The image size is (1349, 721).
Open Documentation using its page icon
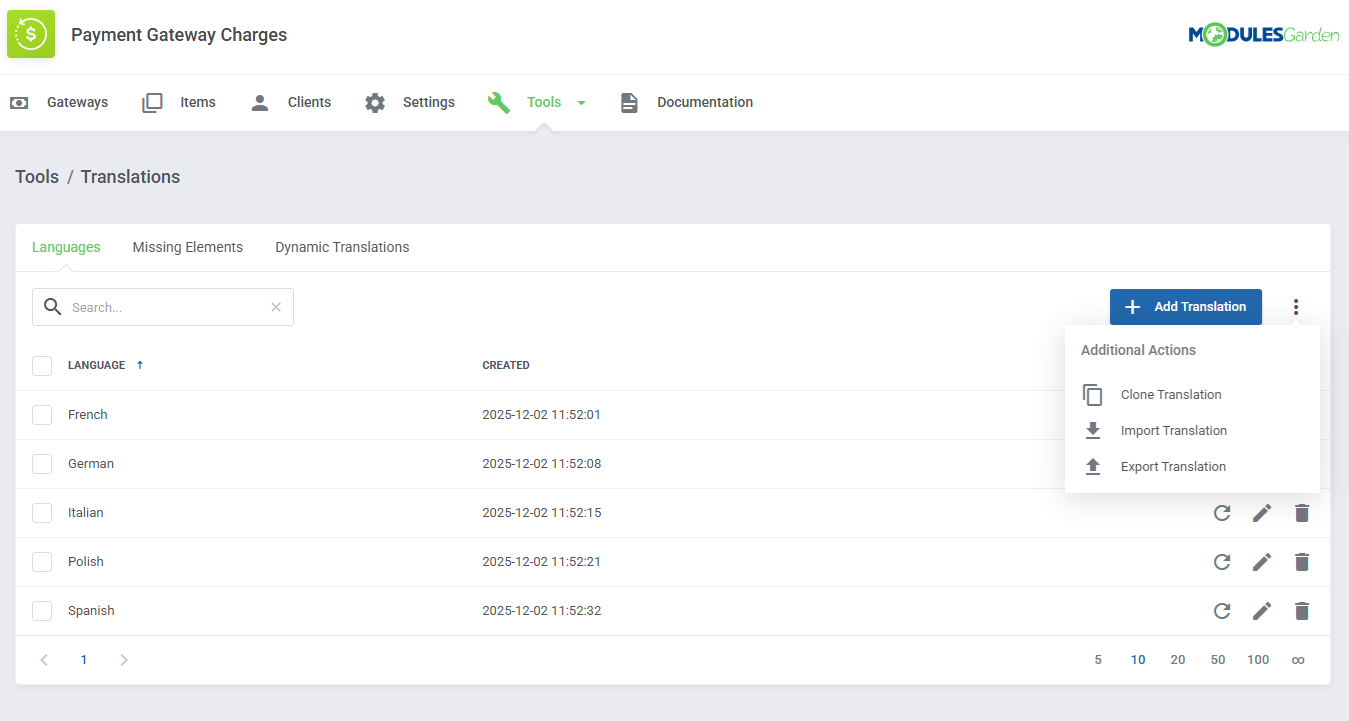pos(628,102)
